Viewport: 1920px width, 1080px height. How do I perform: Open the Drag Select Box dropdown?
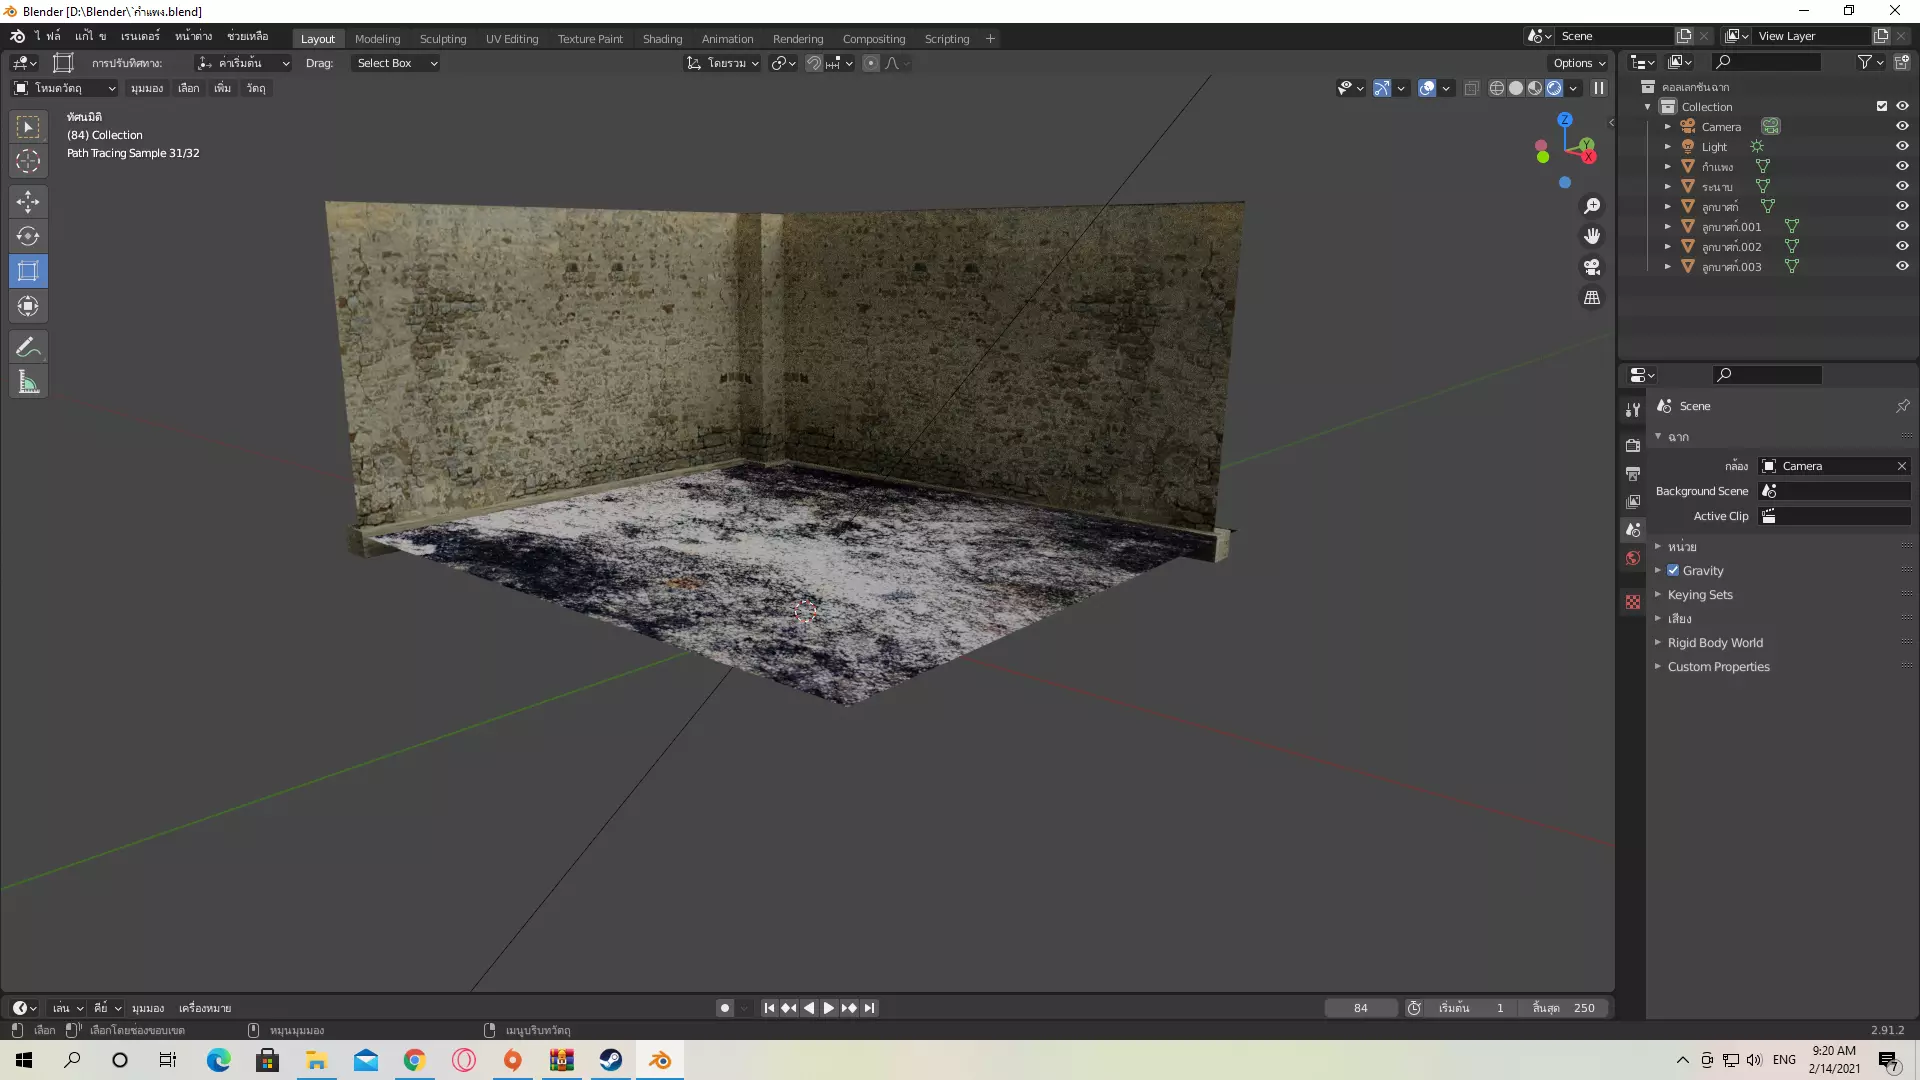(397, 63)
